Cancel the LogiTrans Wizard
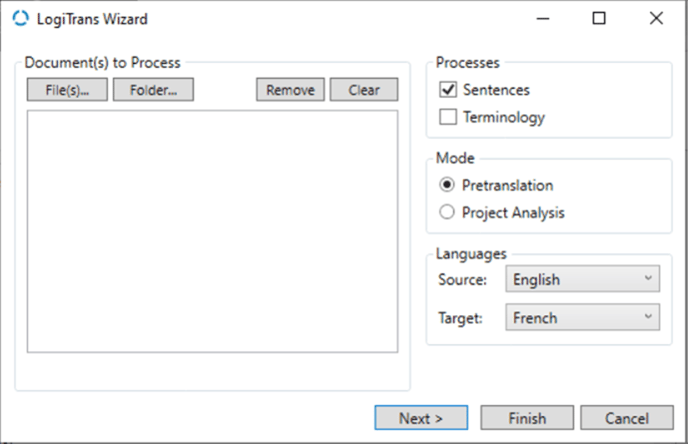 [627, 418]
